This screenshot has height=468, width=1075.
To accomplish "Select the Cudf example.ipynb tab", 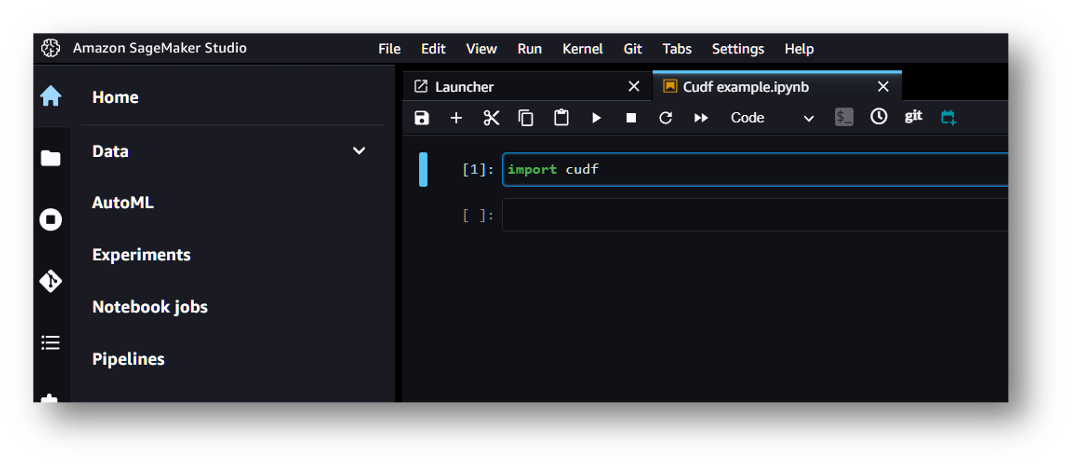I will point(777,86).
